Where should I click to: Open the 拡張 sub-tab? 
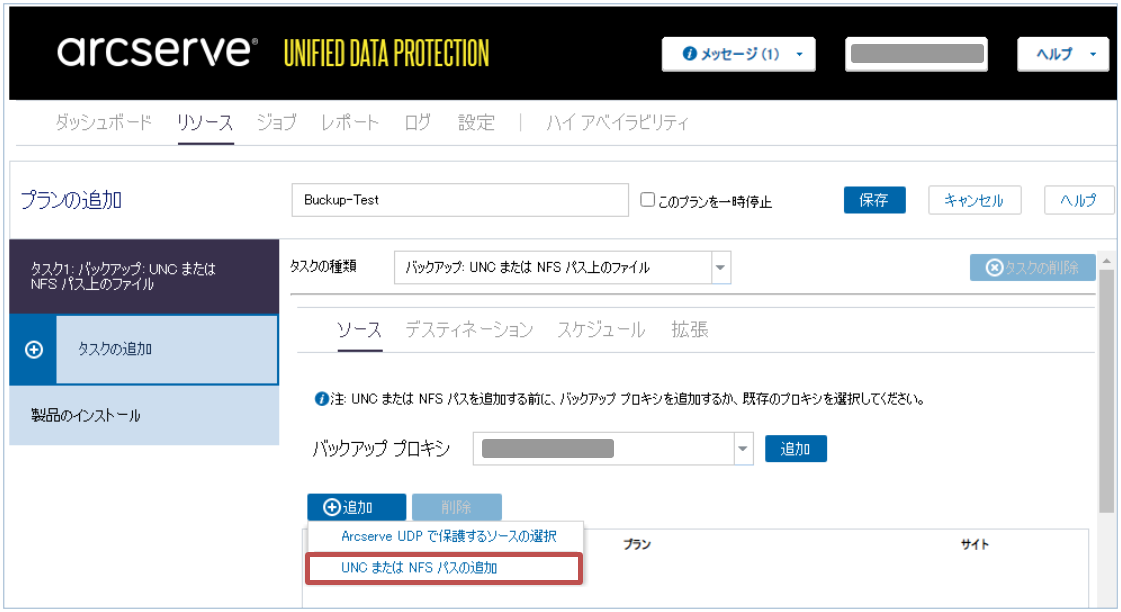690,330
